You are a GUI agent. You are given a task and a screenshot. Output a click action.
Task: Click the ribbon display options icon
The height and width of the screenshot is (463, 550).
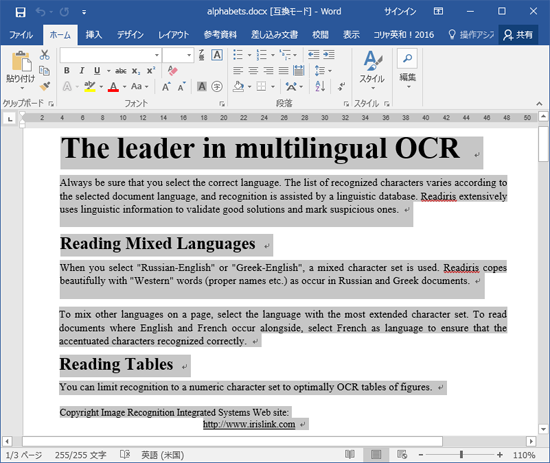click(x=438, y=12)
